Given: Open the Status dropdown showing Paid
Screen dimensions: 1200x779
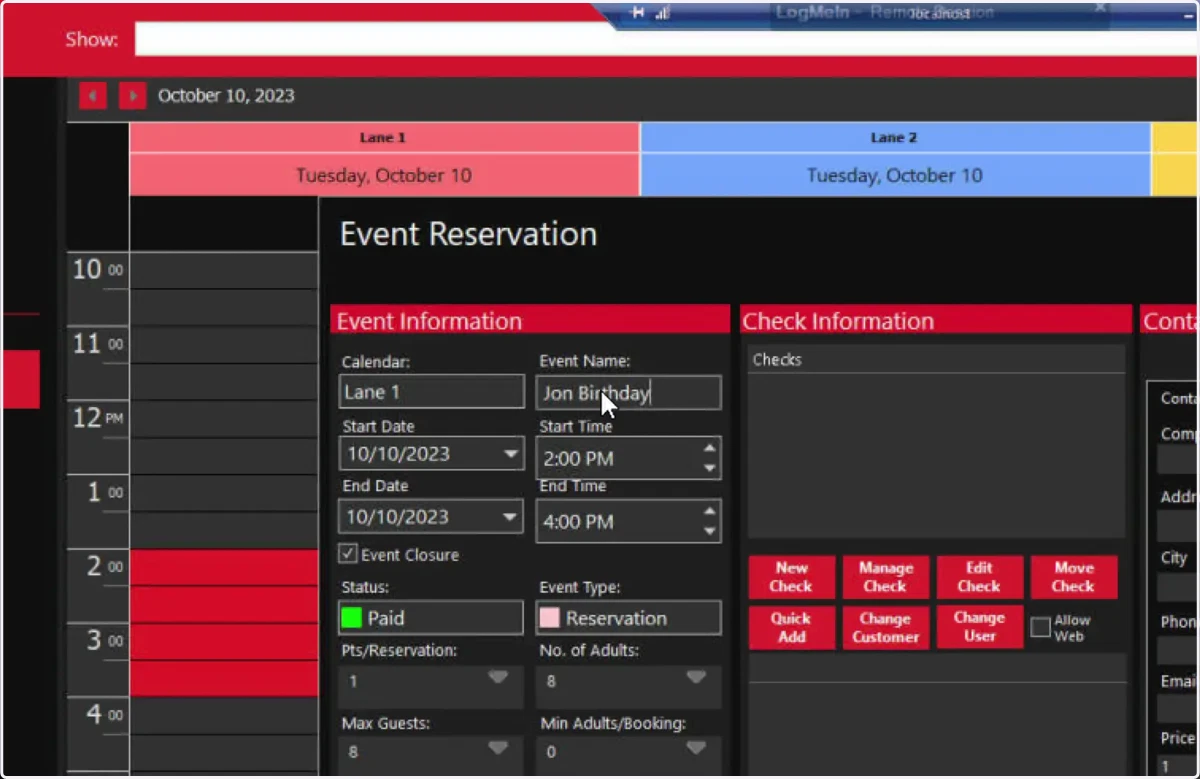Looking at the screenshot, I should pos(431,618).
